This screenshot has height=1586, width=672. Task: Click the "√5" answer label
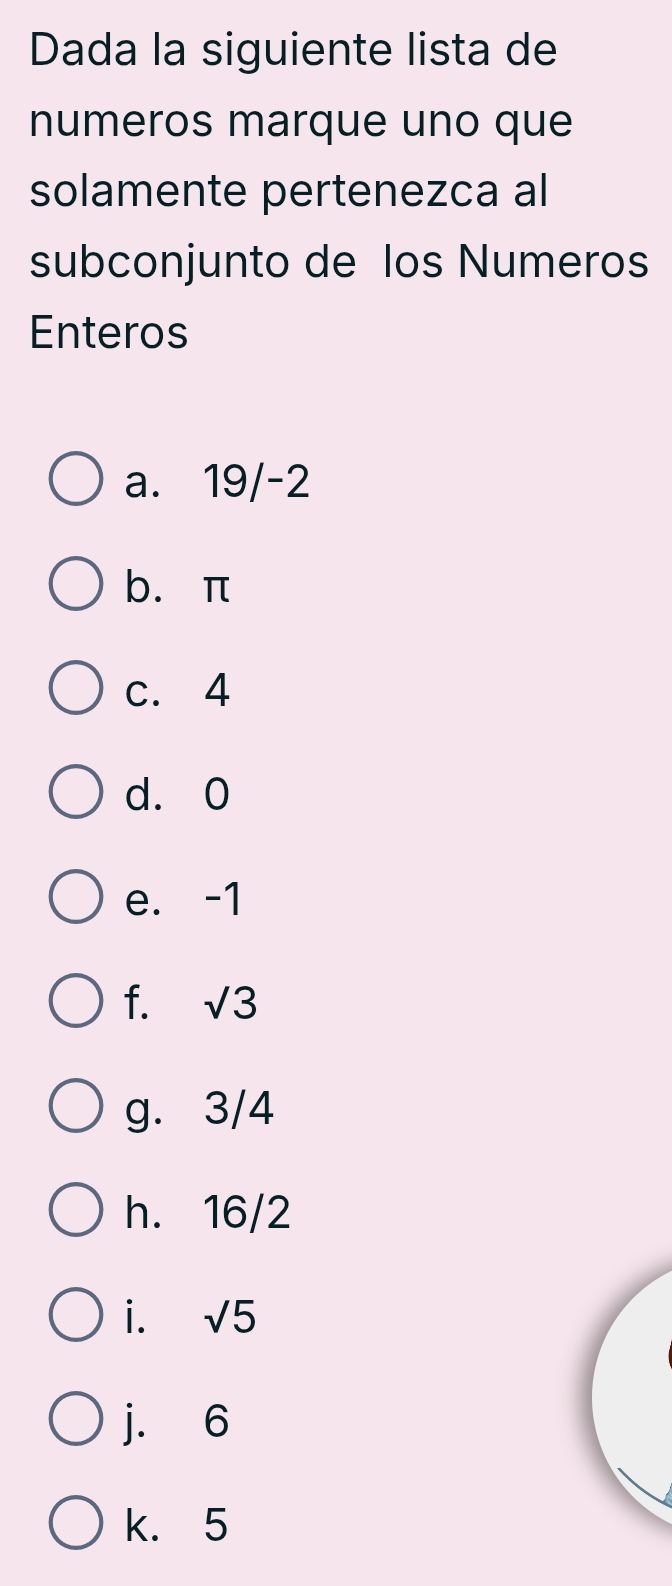click(x=230, y=1318)
